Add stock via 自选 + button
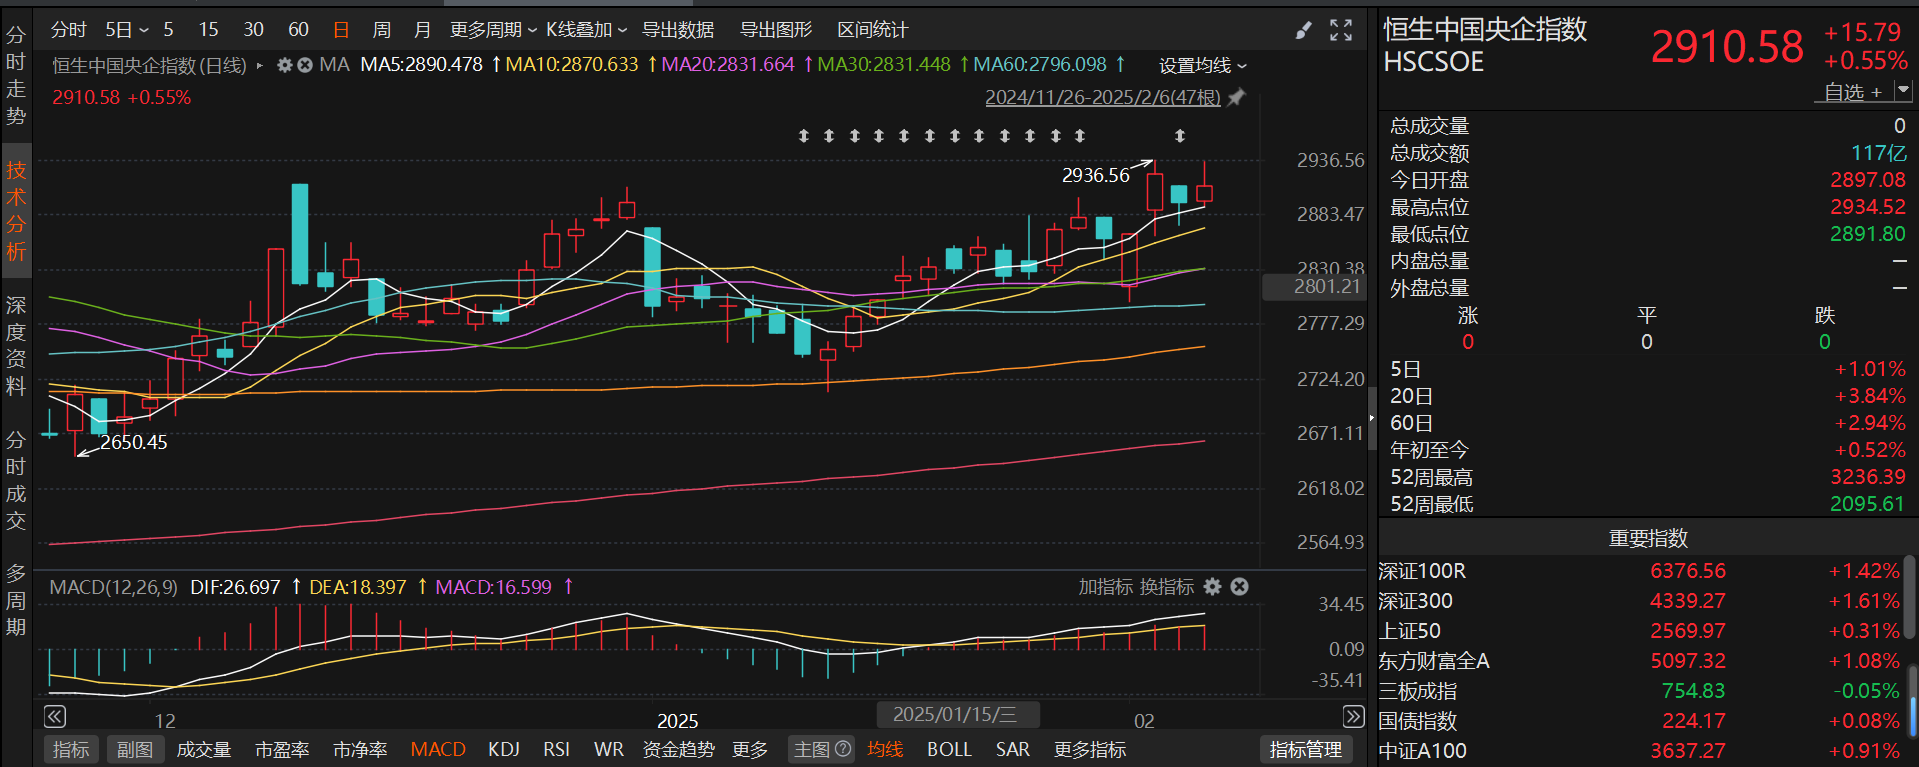 tap(1853, 92)
